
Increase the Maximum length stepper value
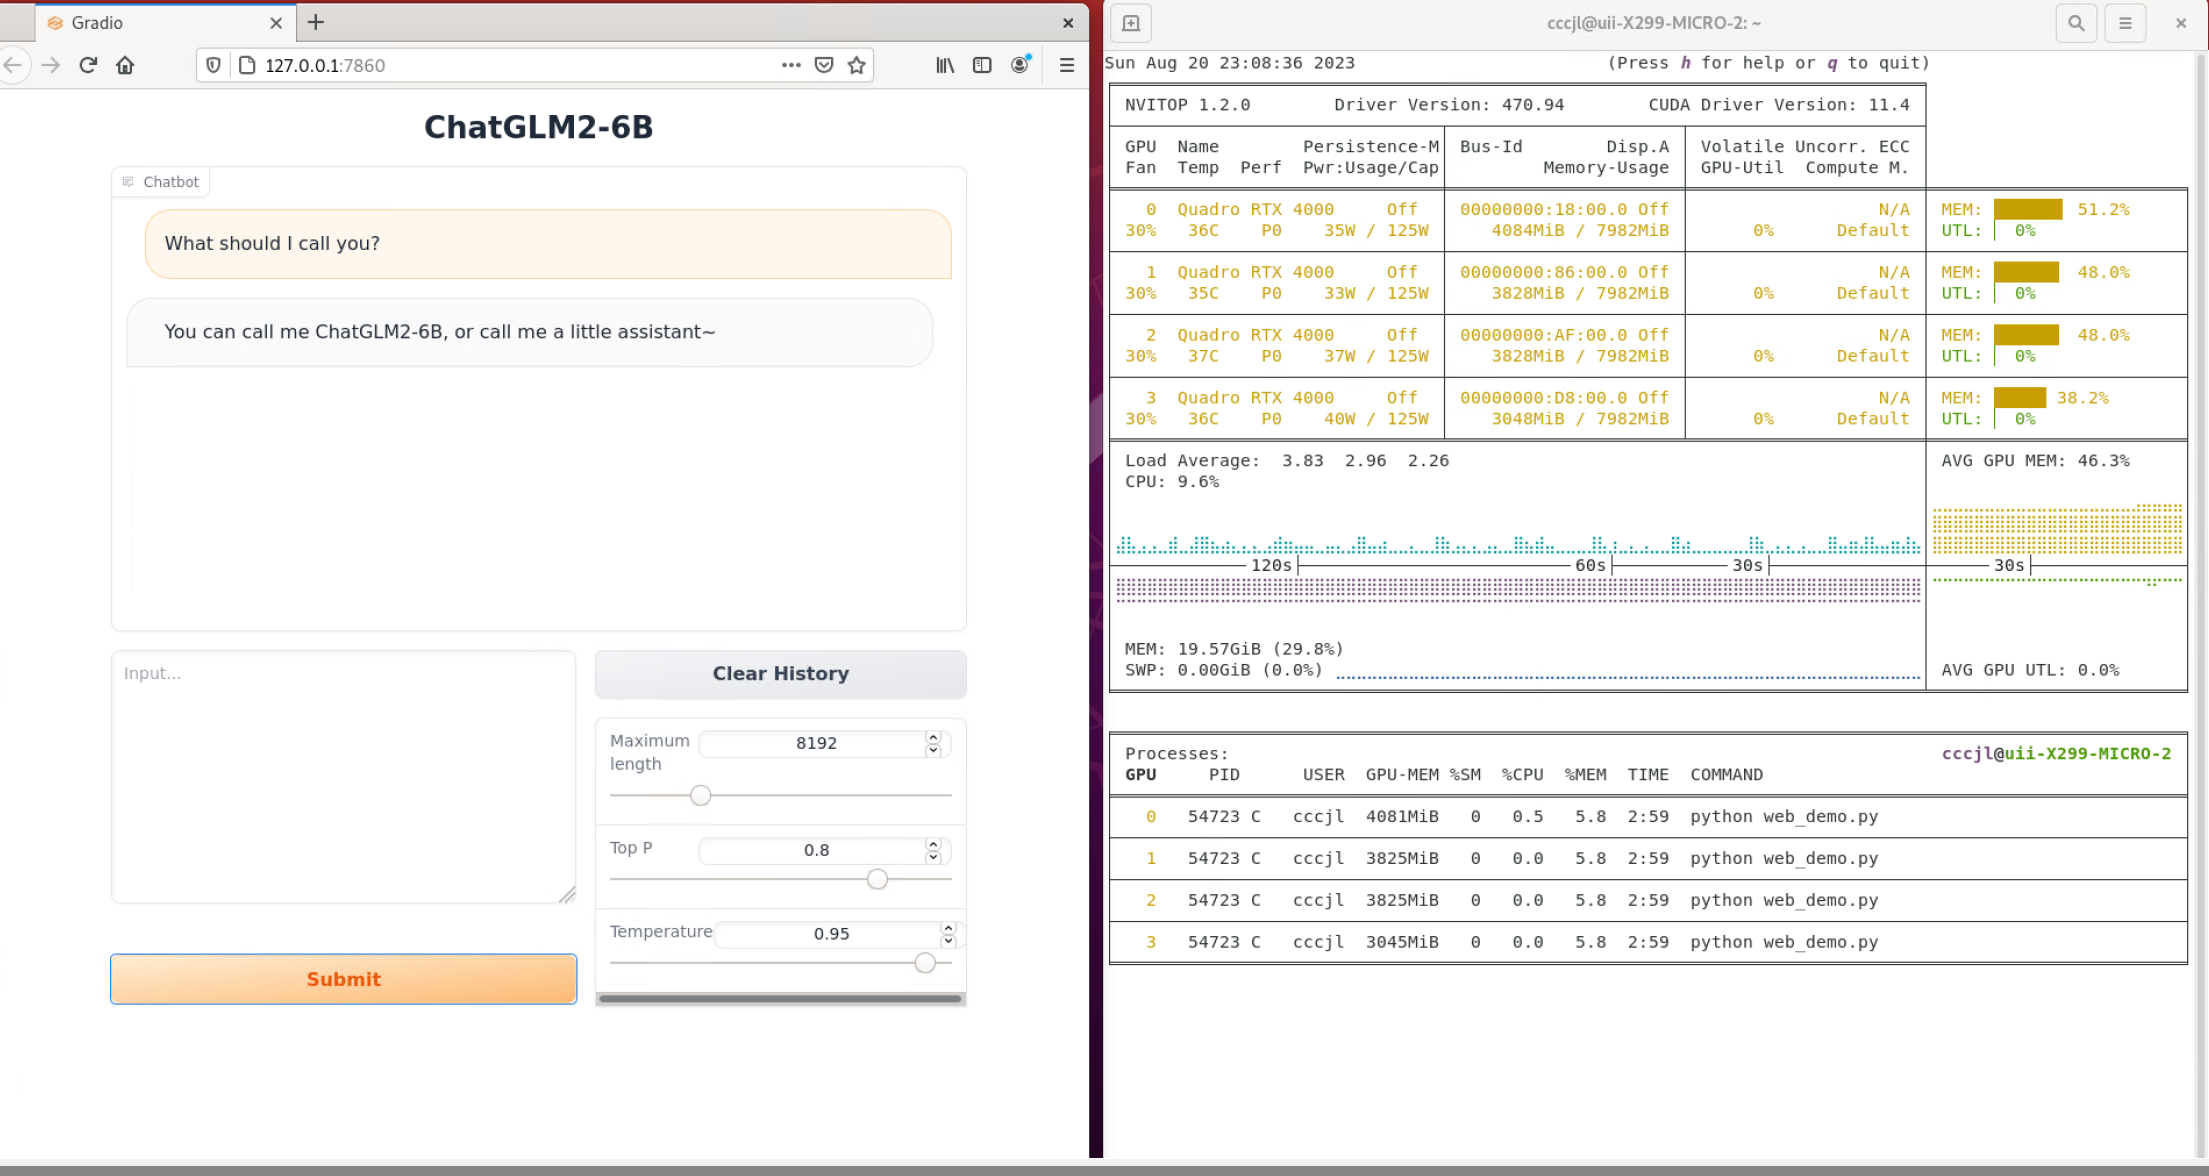click(x=933, y=737)
